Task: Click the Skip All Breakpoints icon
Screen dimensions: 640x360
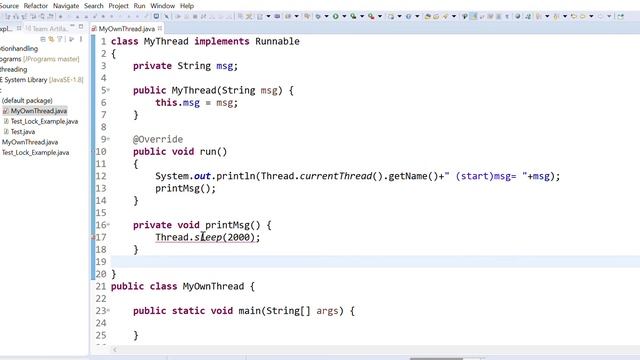Action: tap(167, 16)
